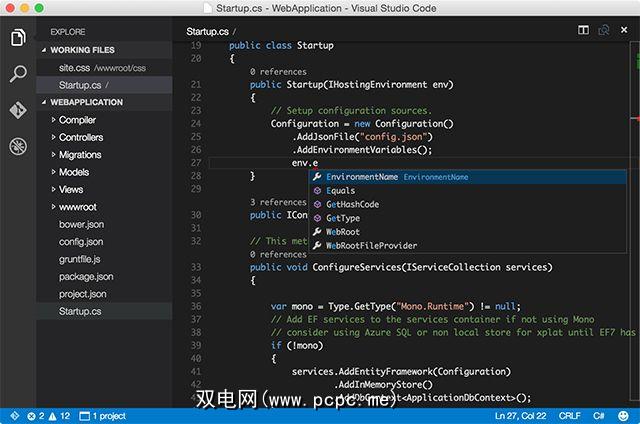
Task: Click the preview/changes icon beside split editor
Action: tap(603, 32)
